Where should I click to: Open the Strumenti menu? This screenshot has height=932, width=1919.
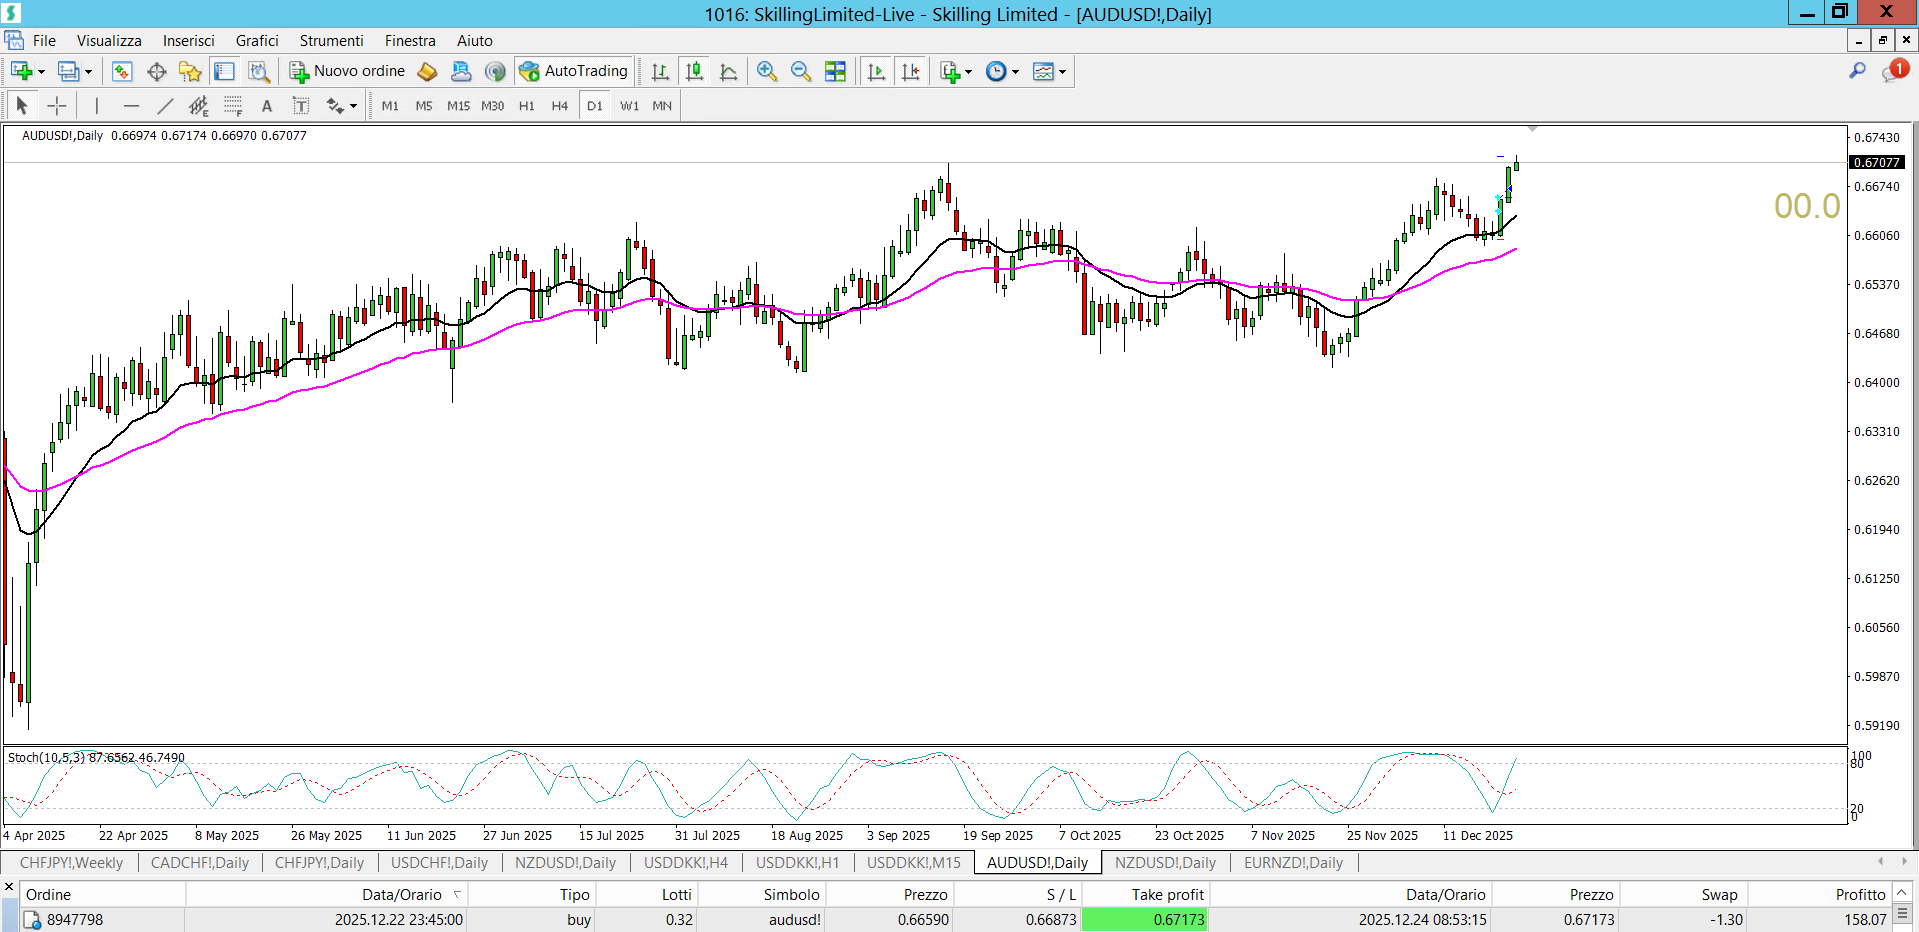point(331,41)
